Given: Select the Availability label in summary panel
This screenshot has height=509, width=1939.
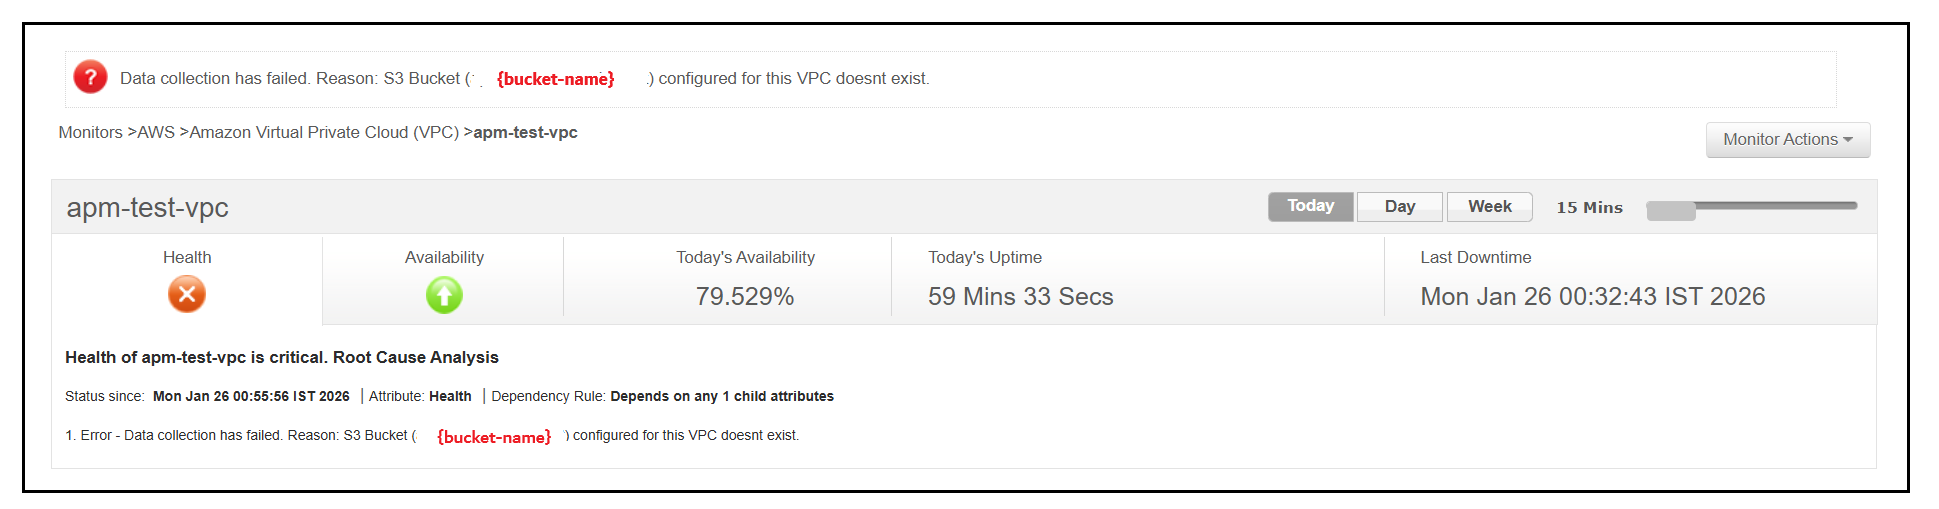Looking at the screenshot, I should (444, 257).
